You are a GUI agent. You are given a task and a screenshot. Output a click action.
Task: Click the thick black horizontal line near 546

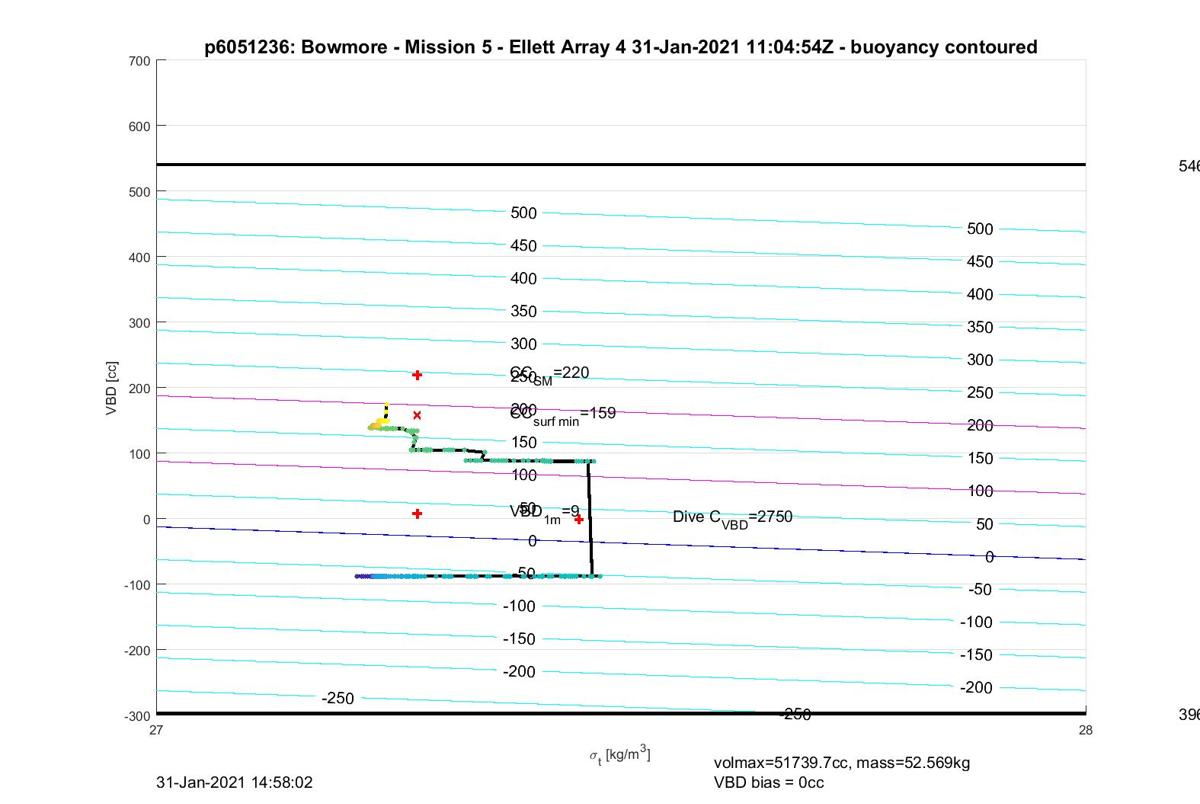click(621, 164)
